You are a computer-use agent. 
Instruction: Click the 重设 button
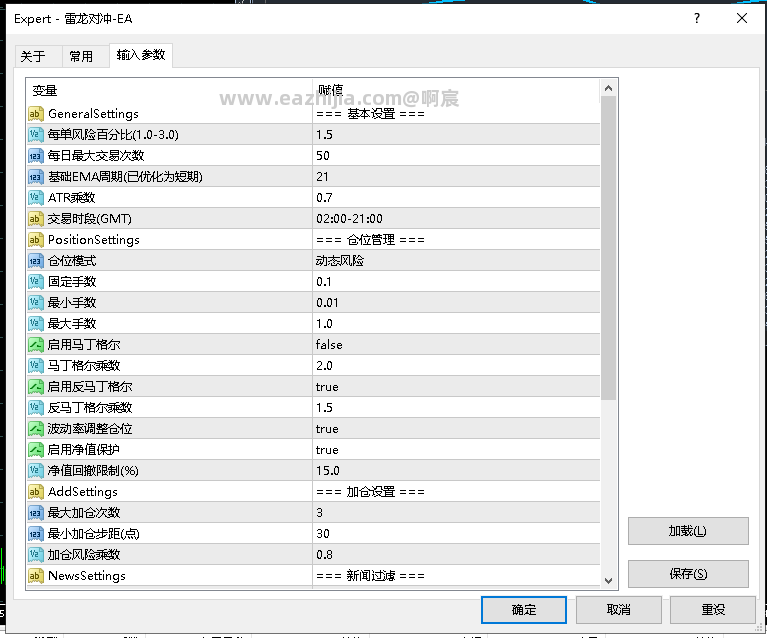pyautogui.click(x=713, y=610)
